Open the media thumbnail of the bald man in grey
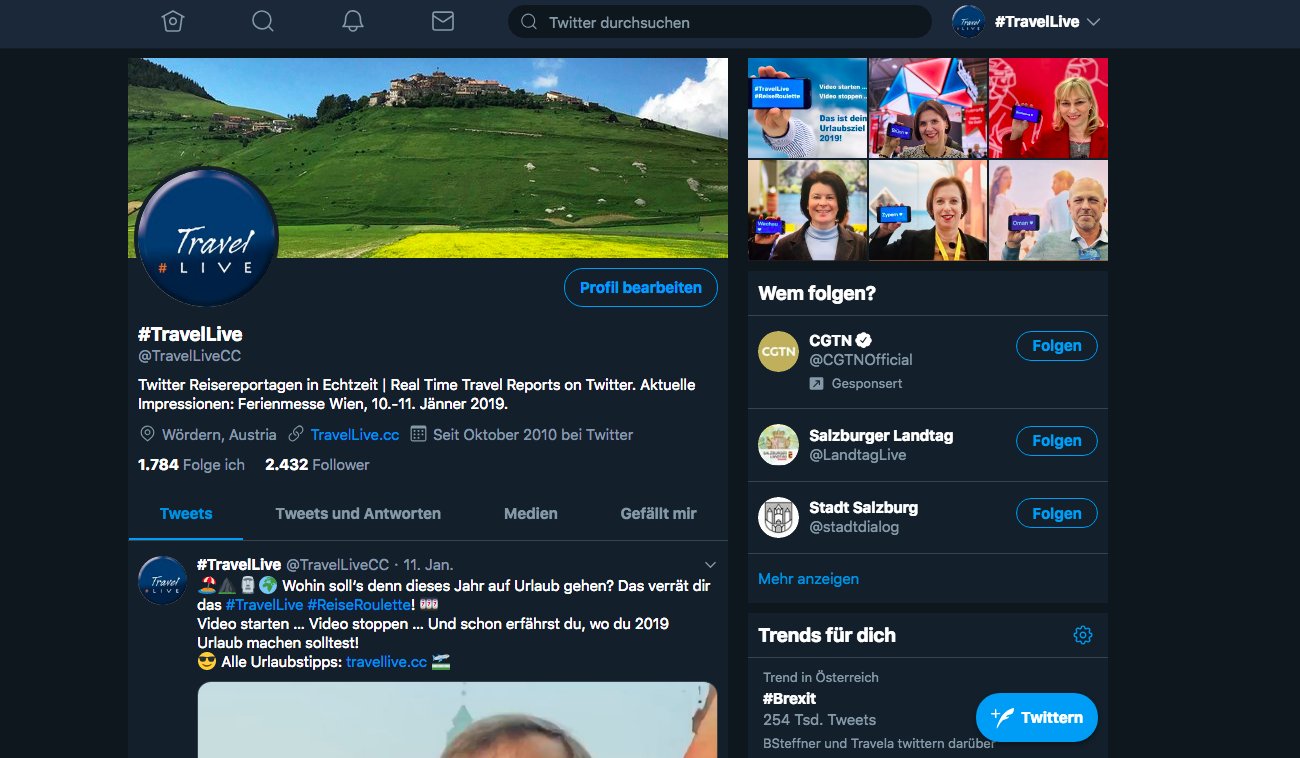This screenshot has width=1300, height=758. (x=1048, y=210)
